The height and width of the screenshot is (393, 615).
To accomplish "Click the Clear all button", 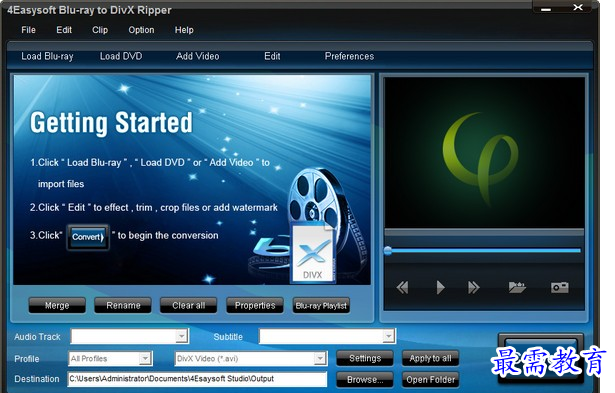I will [x=188, y=306].
